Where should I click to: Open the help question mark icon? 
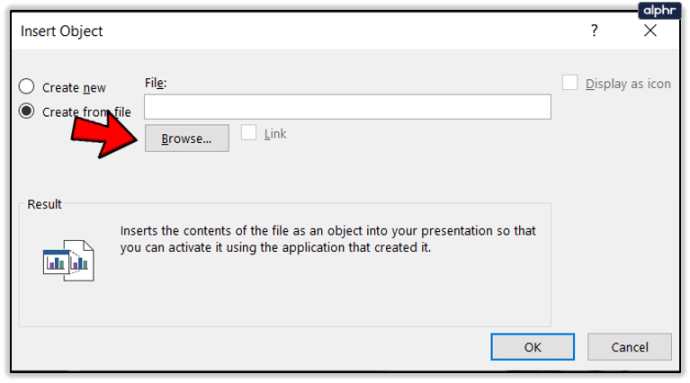click(594, 30)
